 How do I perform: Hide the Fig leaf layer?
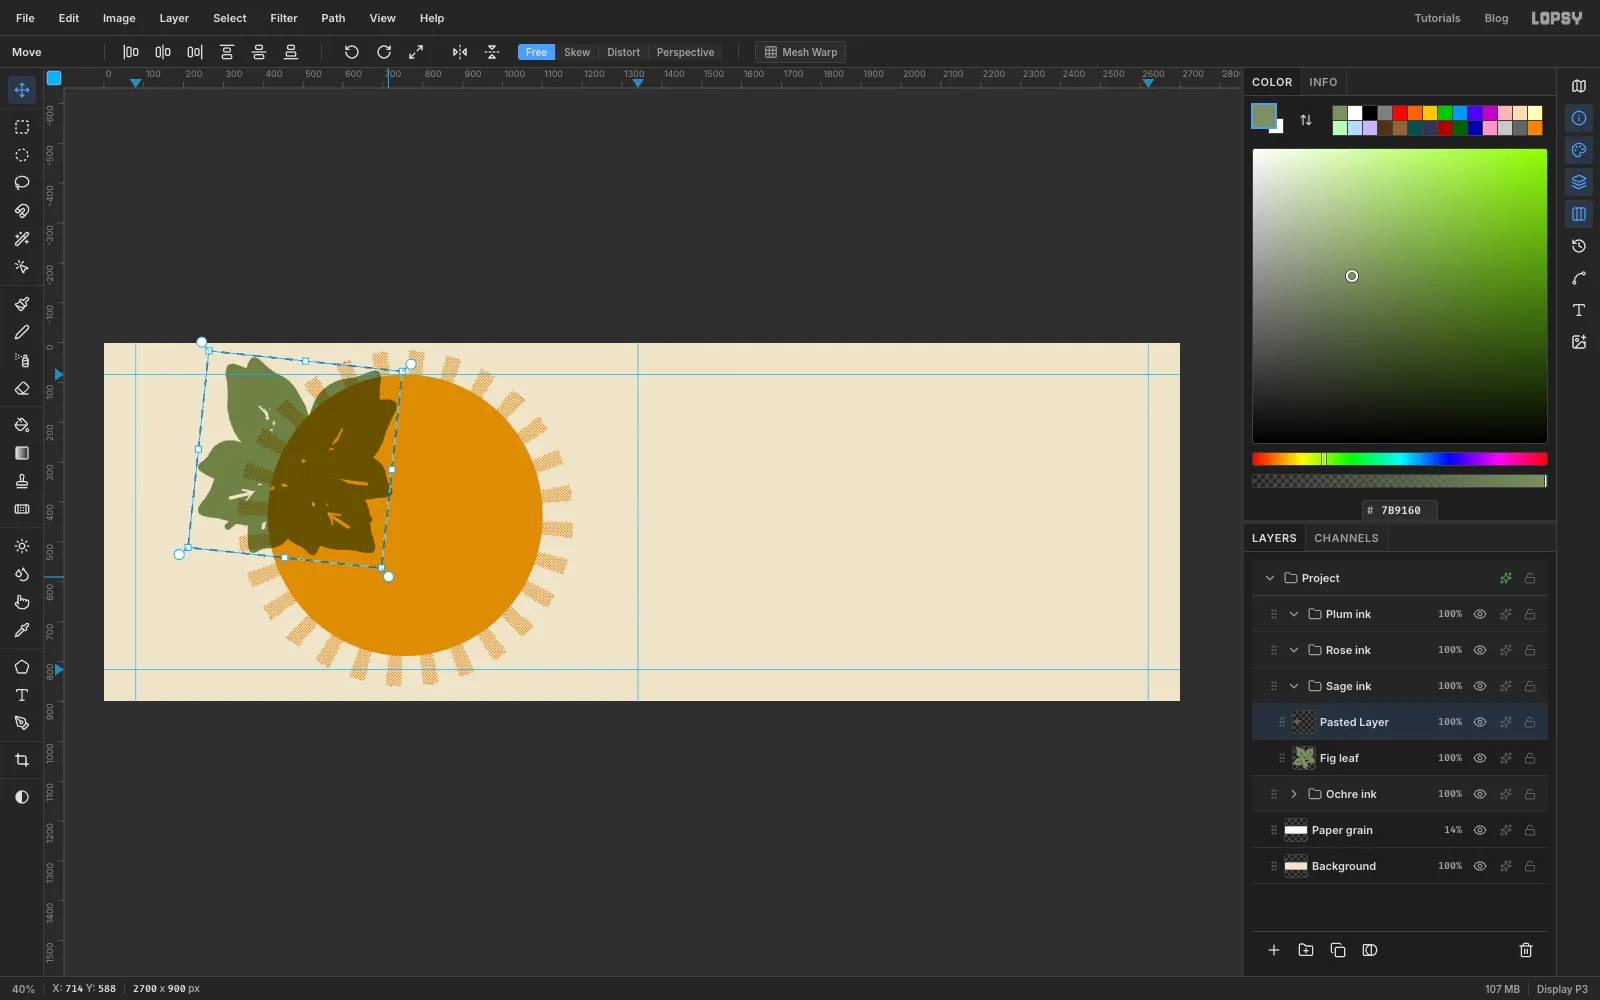coord(1480,758)
